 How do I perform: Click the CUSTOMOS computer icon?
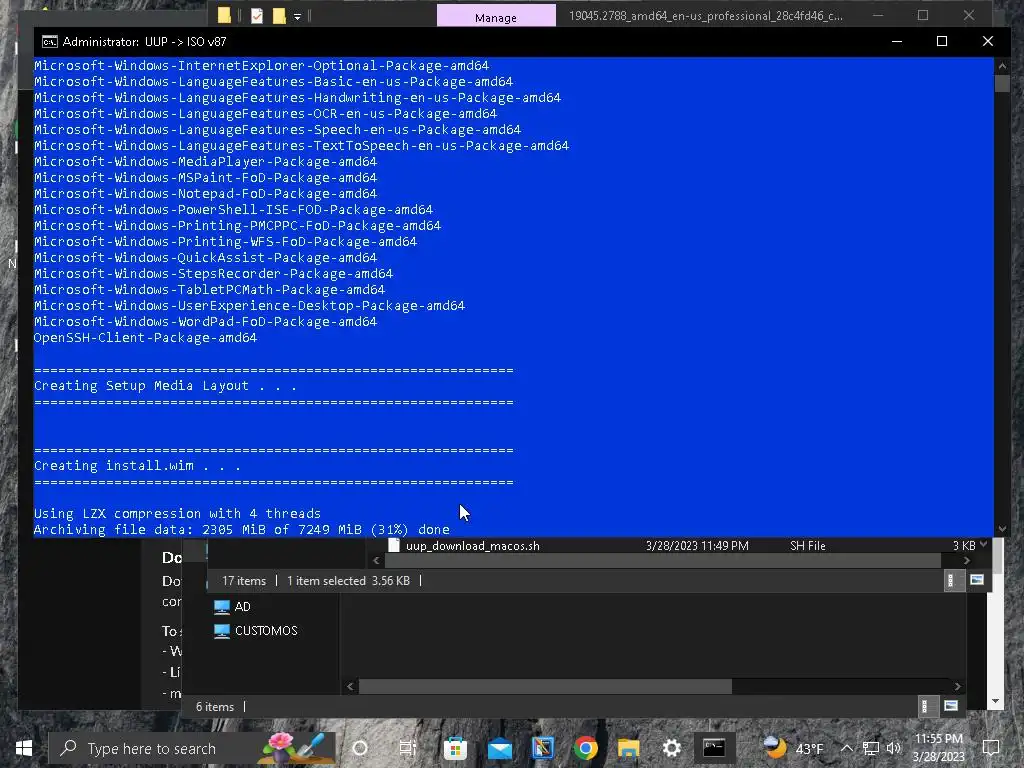tap(222, 631)
